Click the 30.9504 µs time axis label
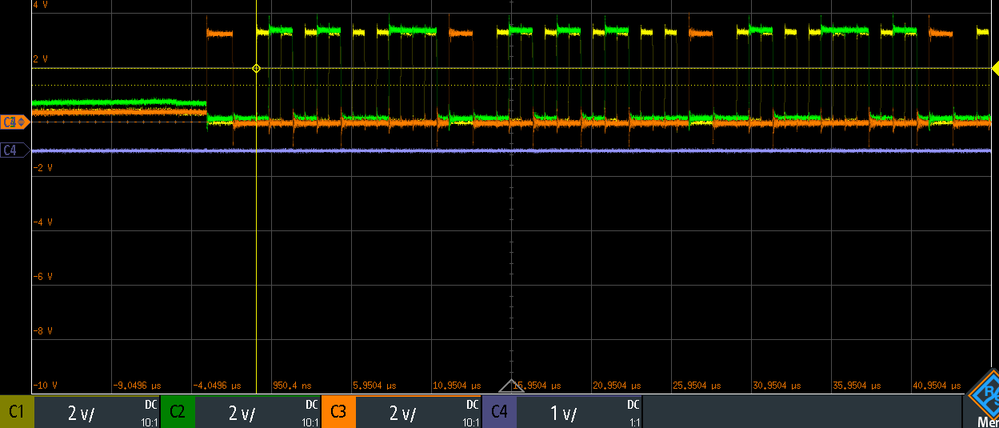This screenshot has width=999, height=428. point(775,386)
